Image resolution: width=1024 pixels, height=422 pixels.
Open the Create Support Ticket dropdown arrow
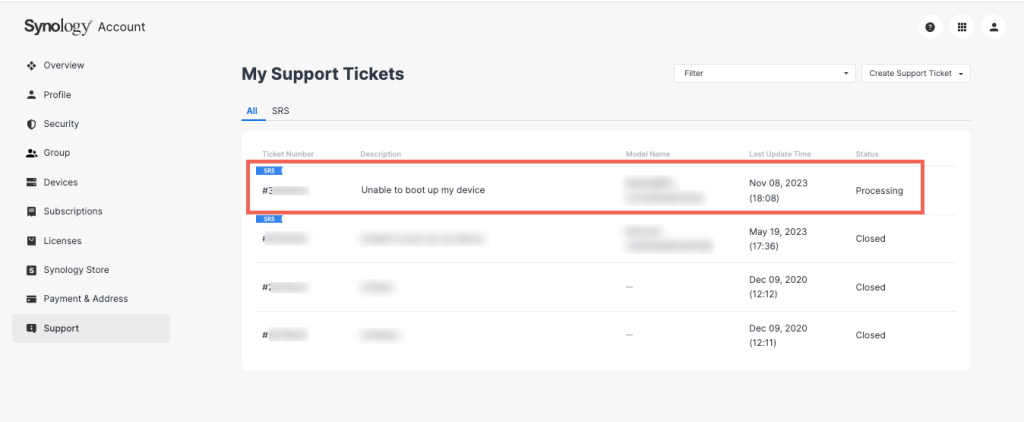(961, 74)
